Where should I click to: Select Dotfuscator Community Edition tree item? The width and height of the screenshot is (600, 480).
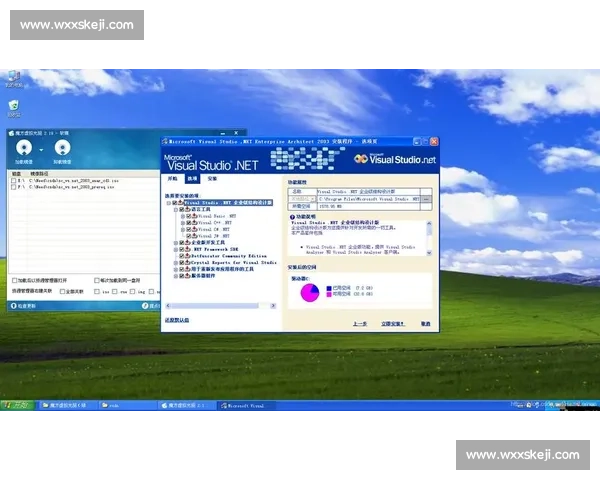click(x=229, y=256)
